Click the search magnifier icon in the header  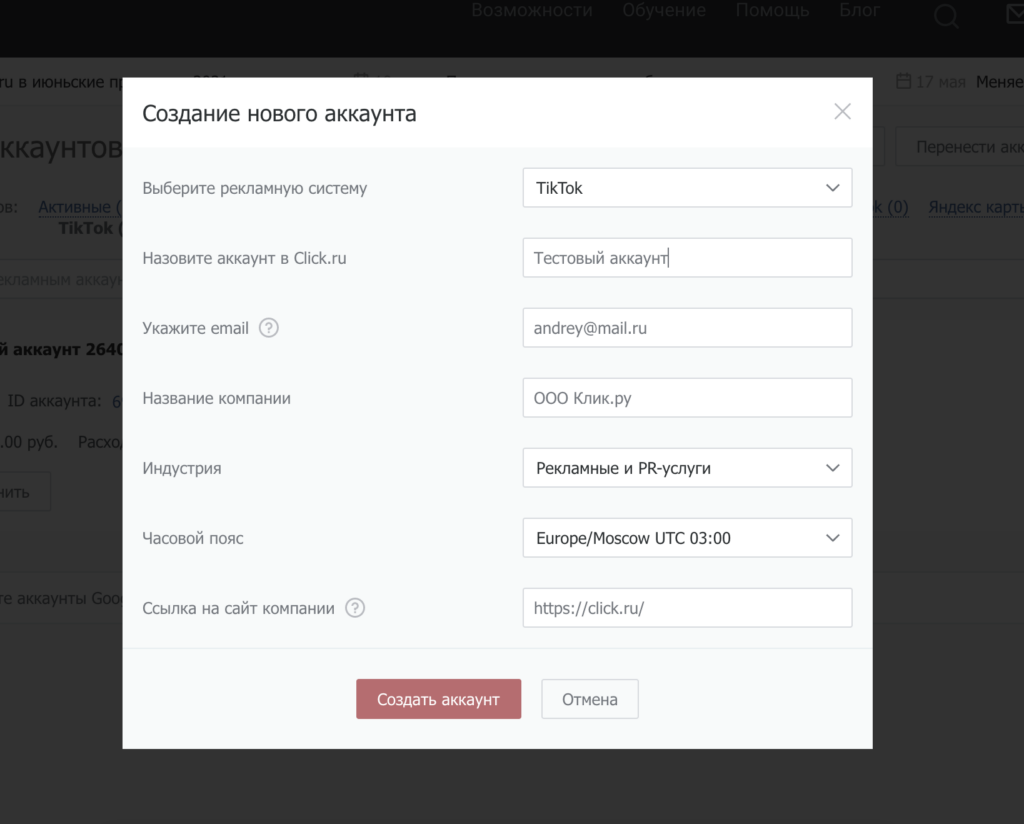tap(946, 16)
